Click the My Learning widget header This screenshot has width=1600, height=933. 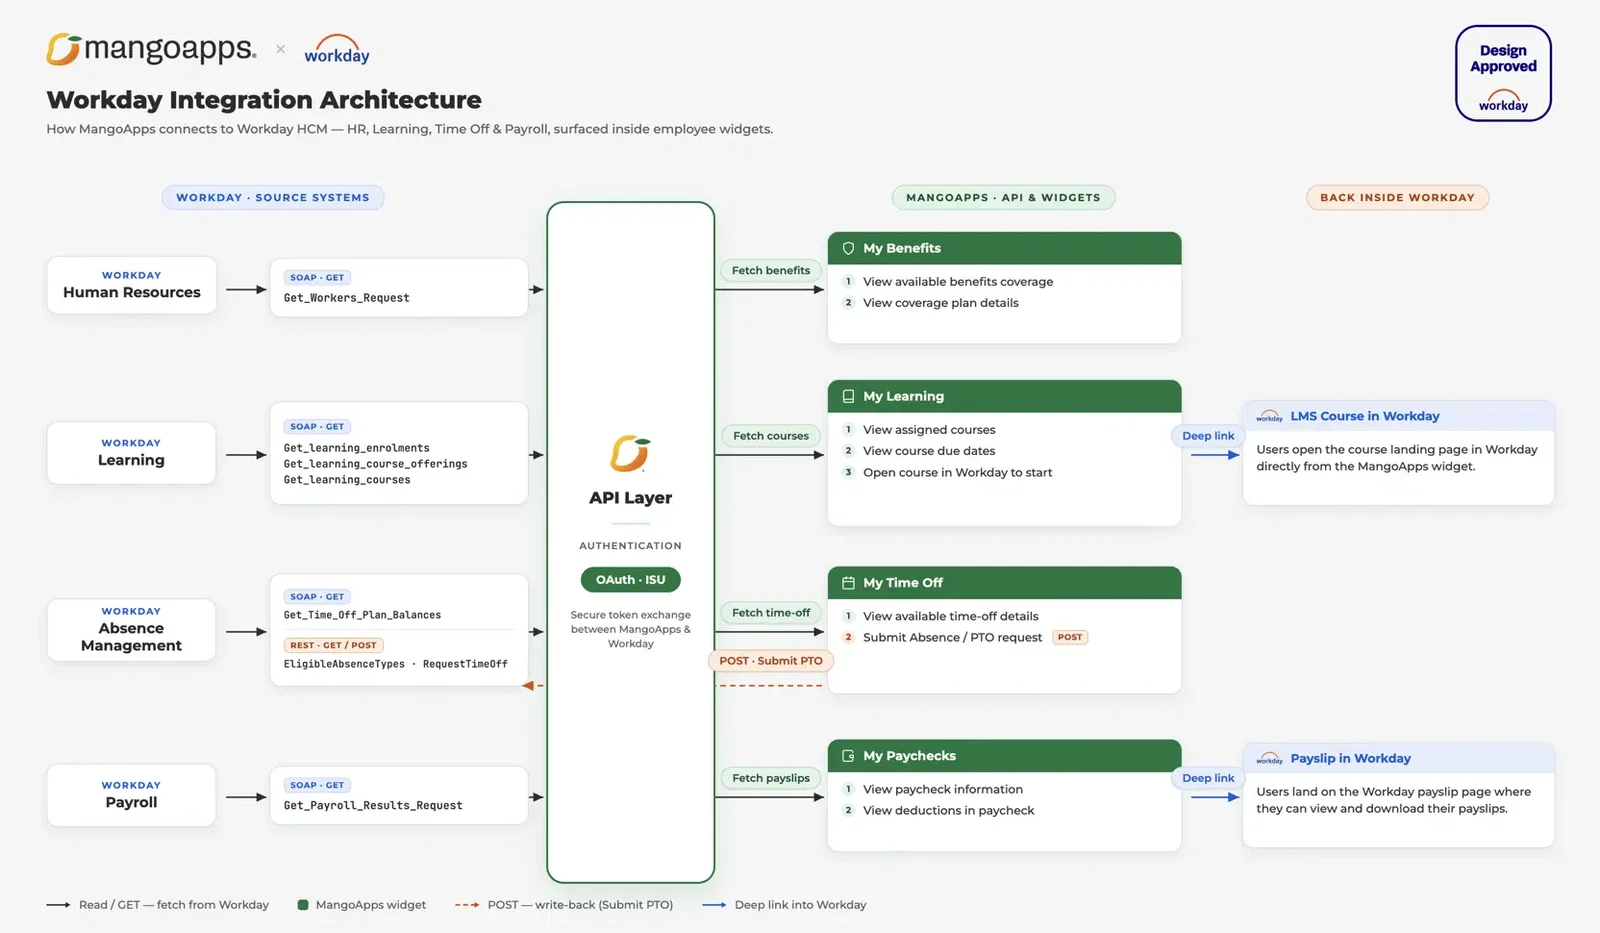point(1004,396)
